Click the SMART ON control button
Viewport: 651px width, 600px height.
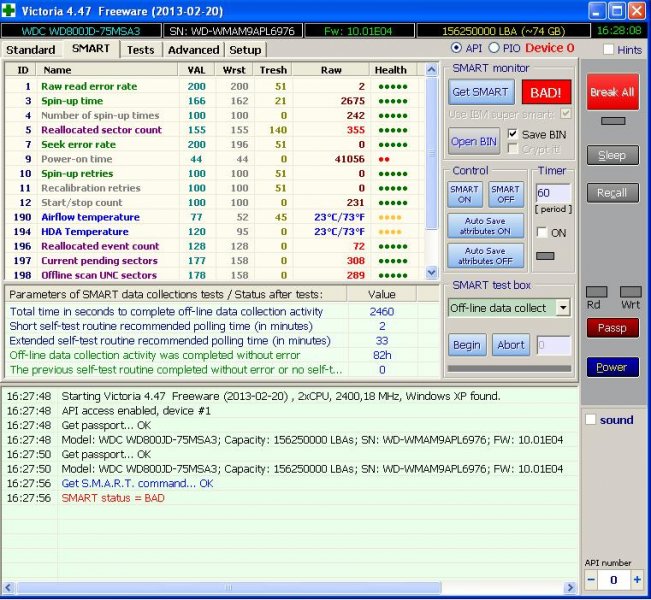tap(464, 194)
